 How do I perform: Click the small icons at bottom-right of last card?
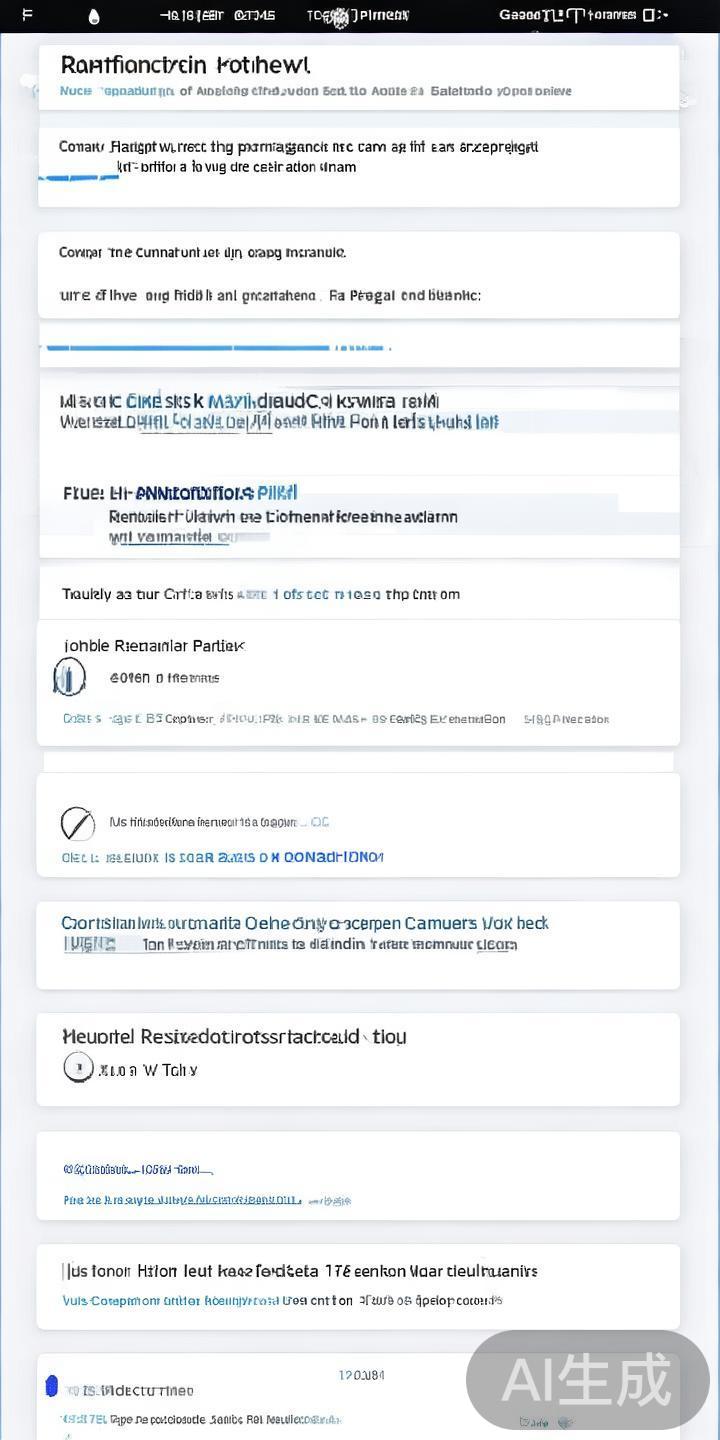[543, 1422]
